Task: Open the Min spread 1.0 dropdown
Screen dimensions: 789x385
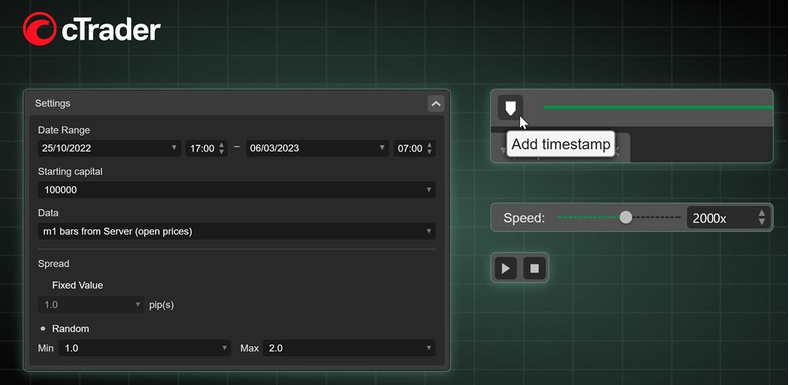Action: tap(144, 348)
